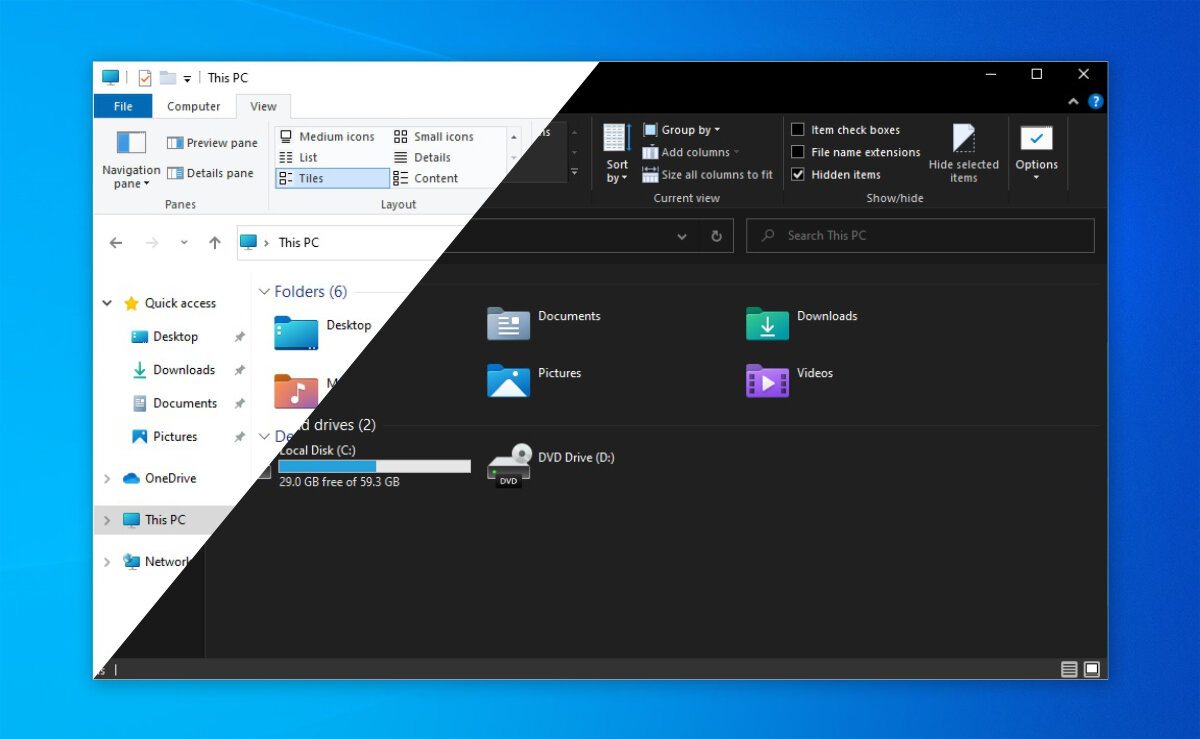Open the Documents folder icon
The image size is (1200, 739).
click(508, 324)
